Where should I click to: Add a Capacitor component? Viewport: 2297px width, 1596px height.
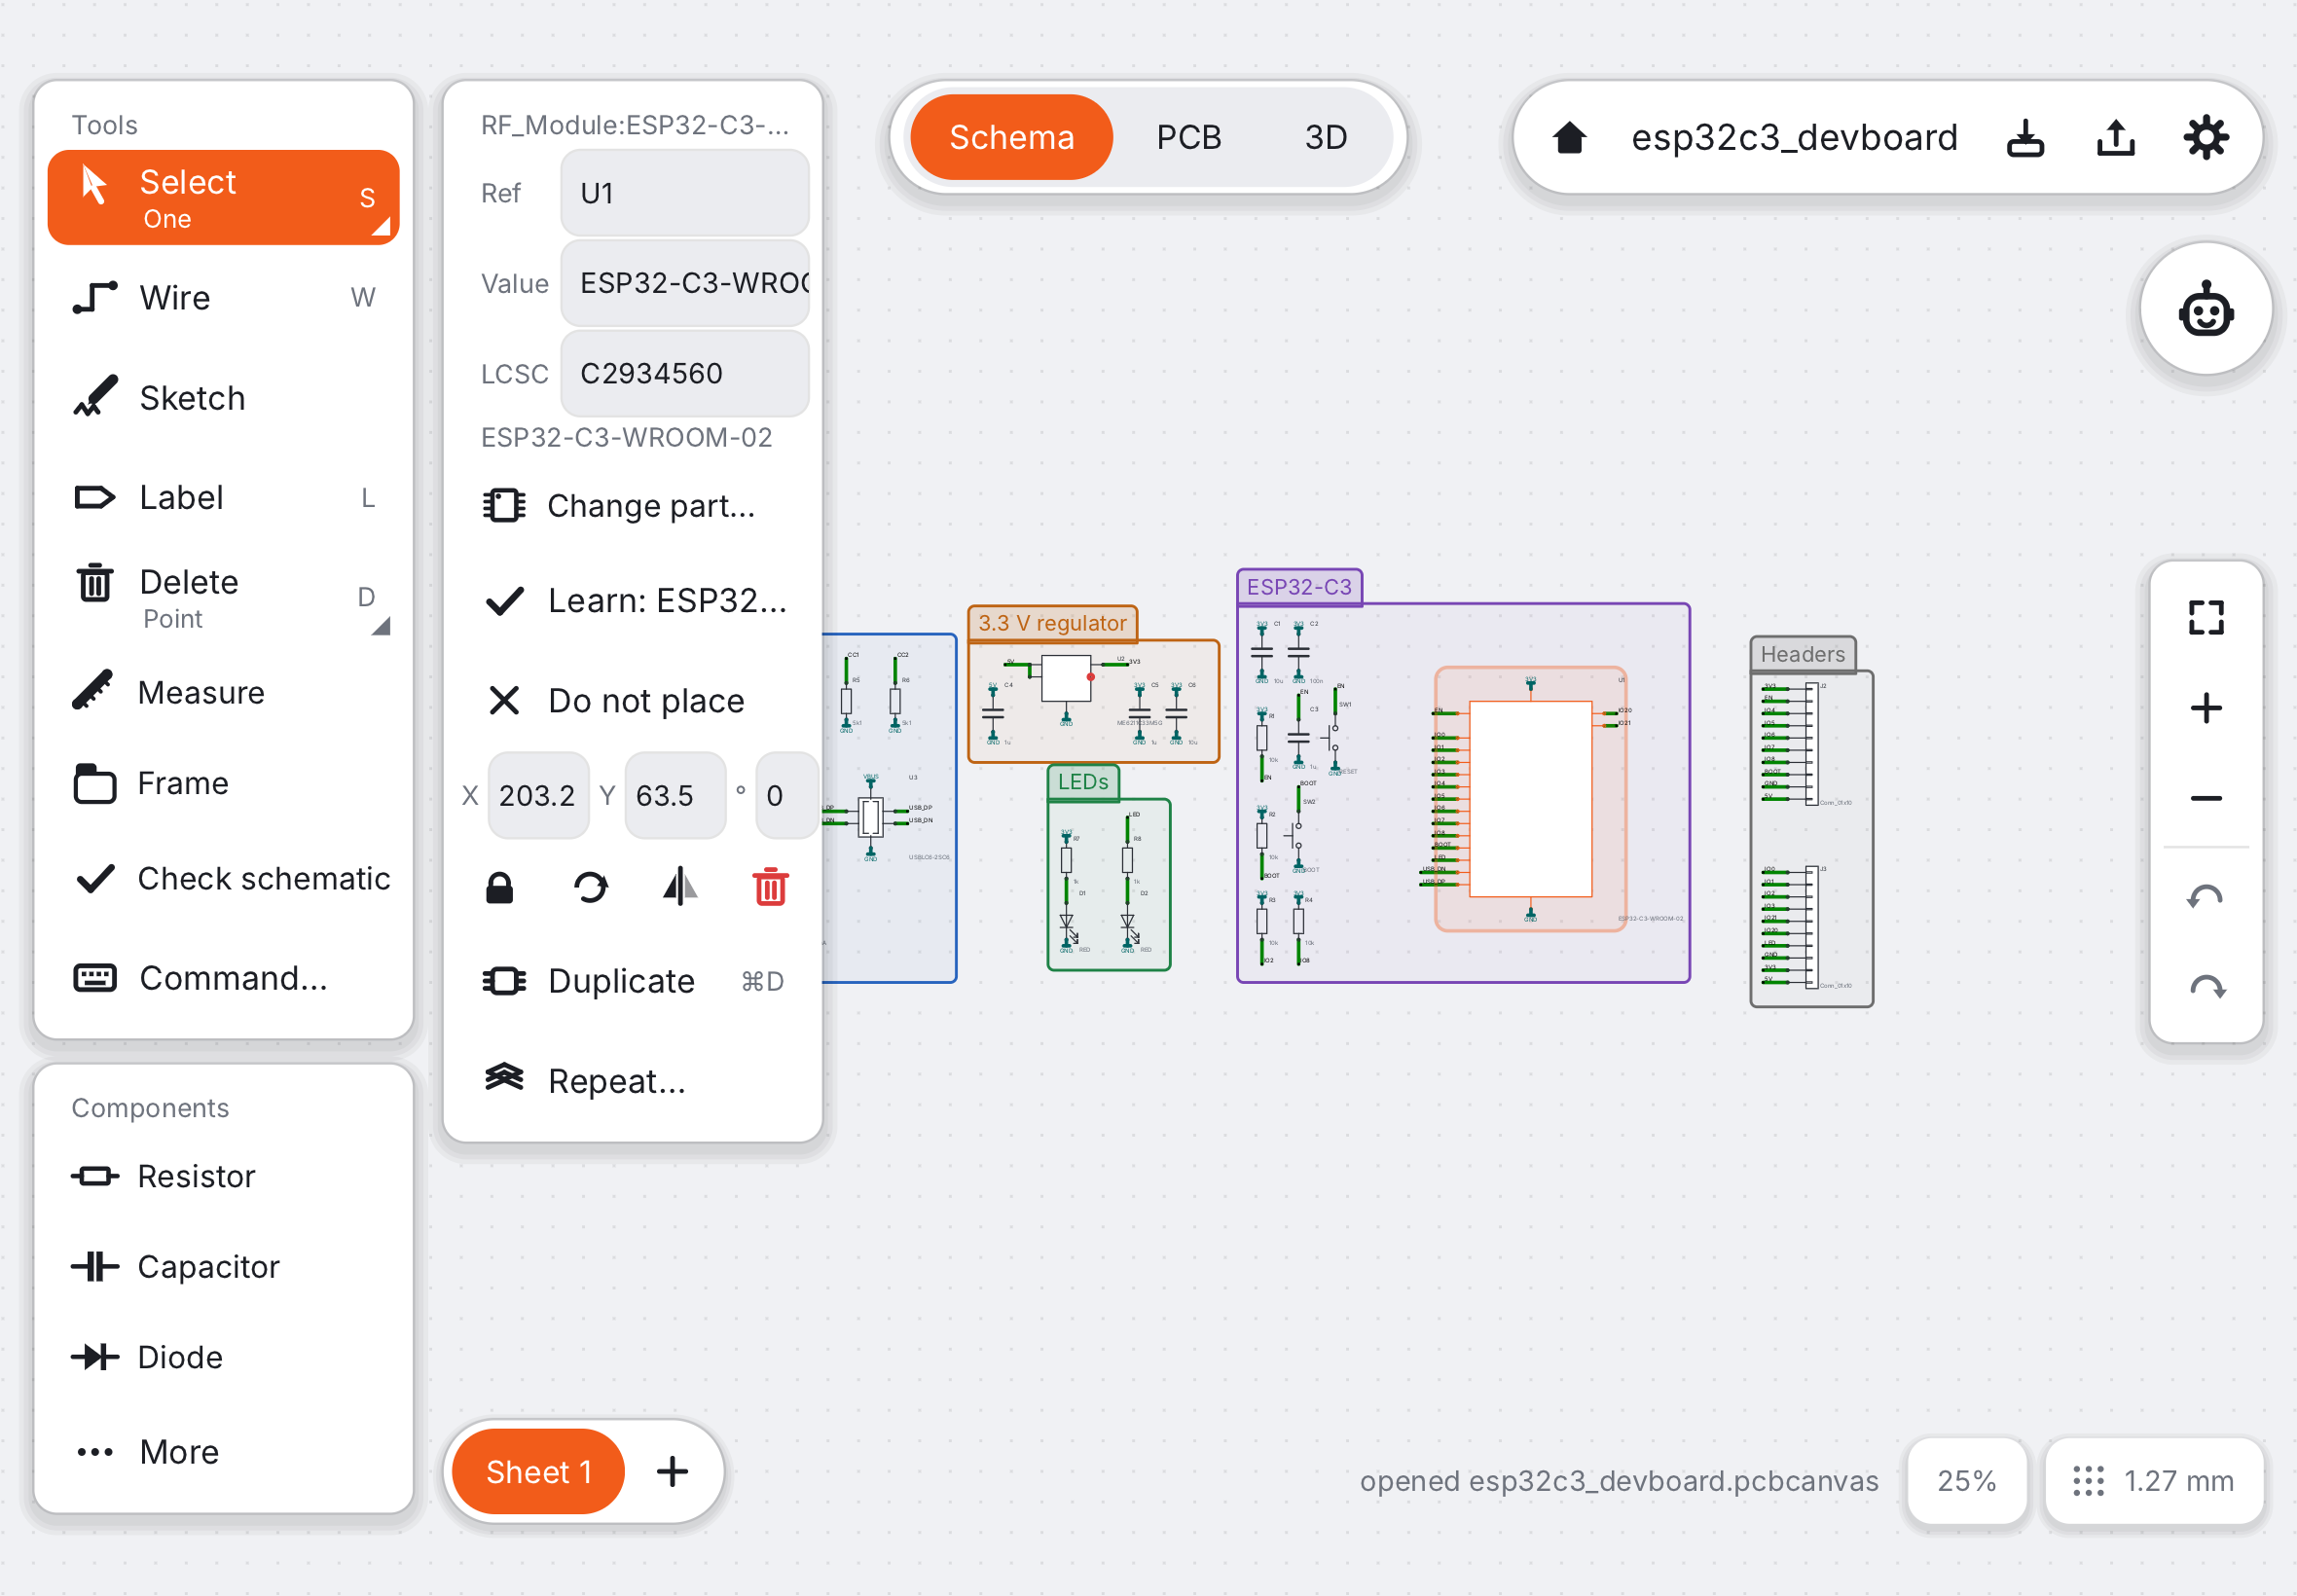pos(223,1267)
